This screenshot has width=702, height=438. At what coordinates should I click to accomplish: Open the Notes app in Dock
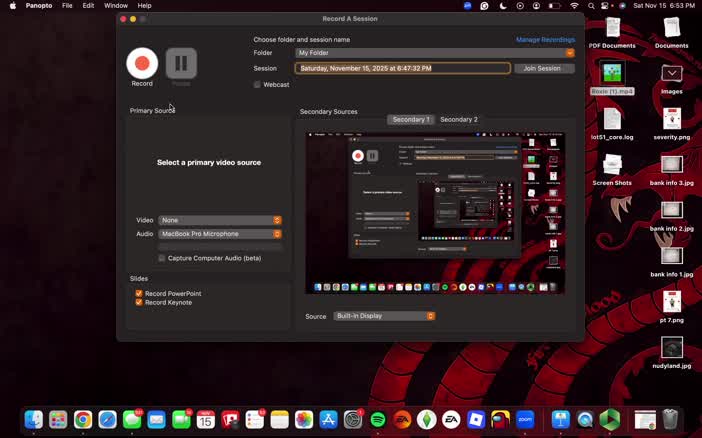[279, 420]
